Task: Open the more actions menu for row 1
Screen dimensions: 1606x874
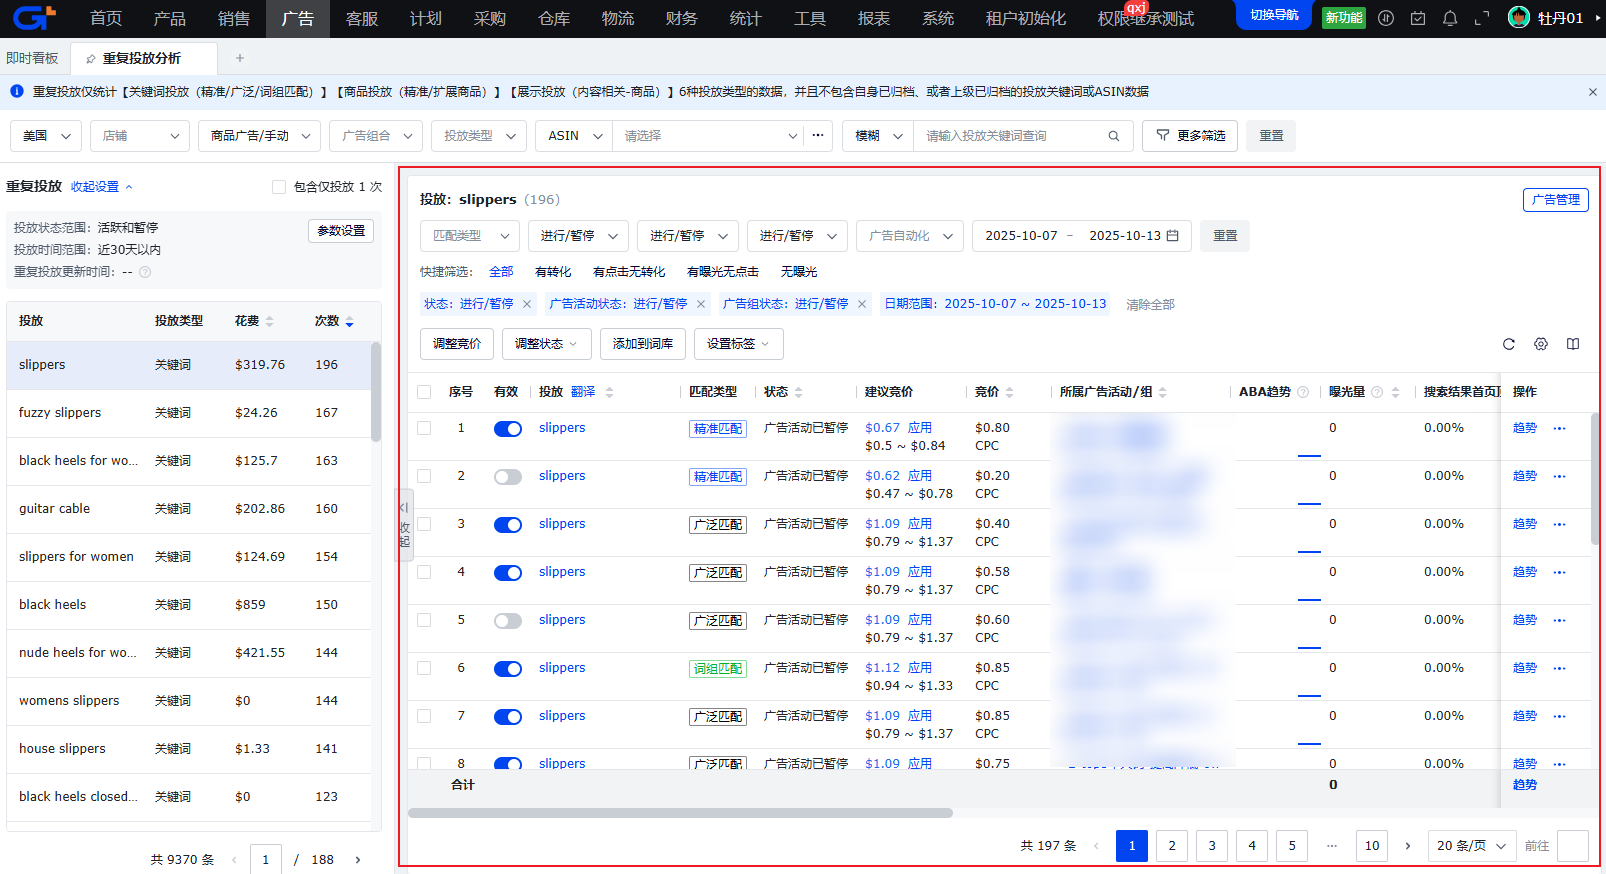Action: click(x=1559, y=428)
